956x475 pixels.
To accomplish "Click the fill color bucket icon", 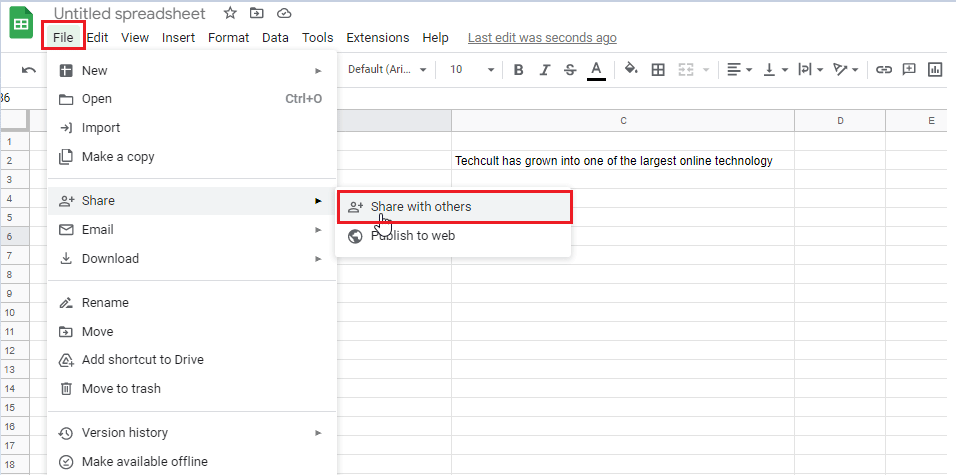I will tap(631, 70).
